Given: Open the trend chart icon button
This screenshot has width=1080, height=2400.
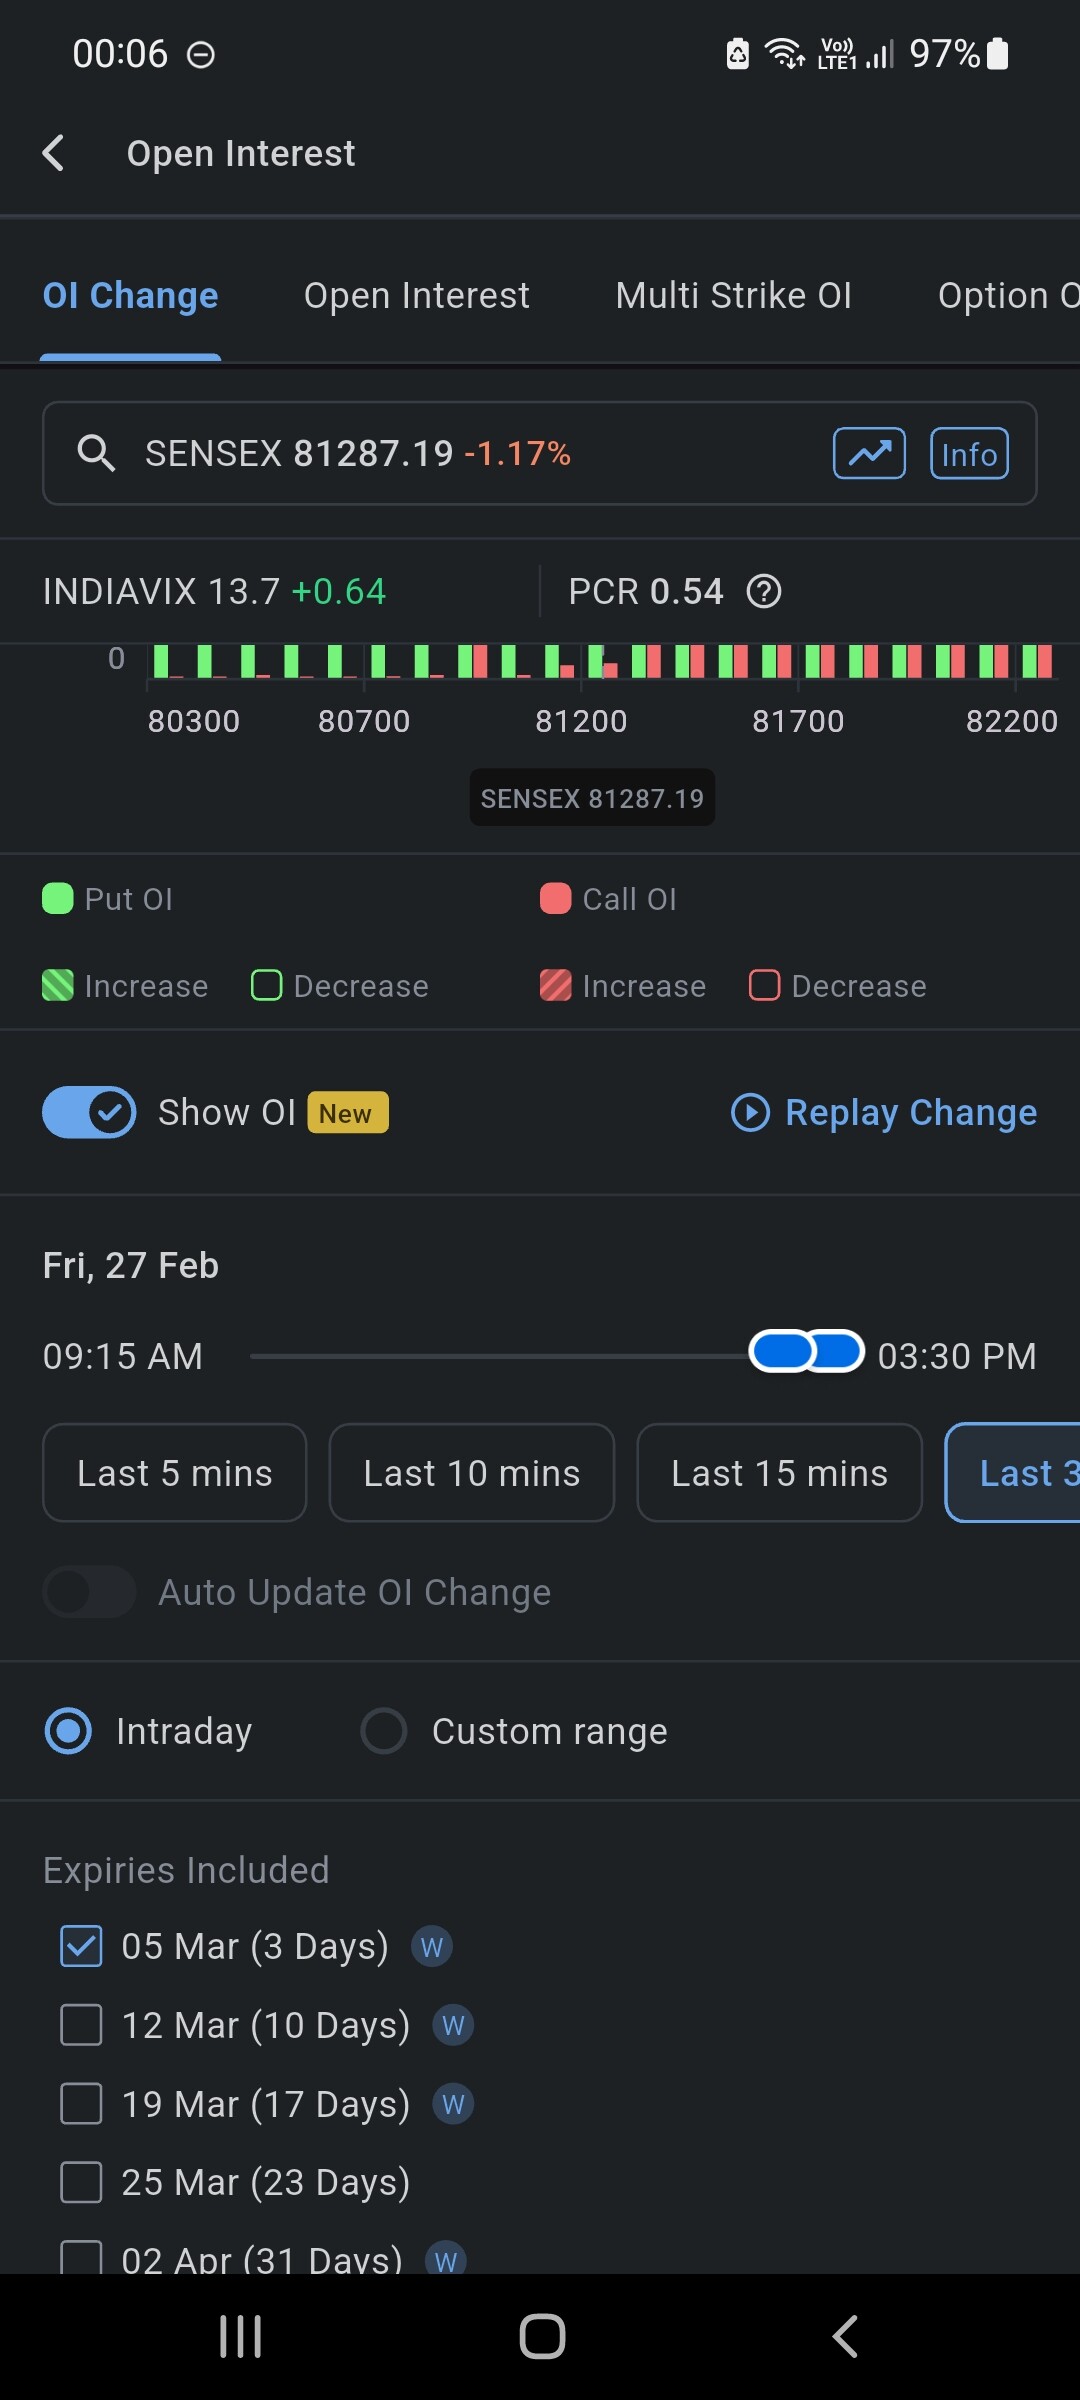Looking at the screenshot, I should click(869, 454).
